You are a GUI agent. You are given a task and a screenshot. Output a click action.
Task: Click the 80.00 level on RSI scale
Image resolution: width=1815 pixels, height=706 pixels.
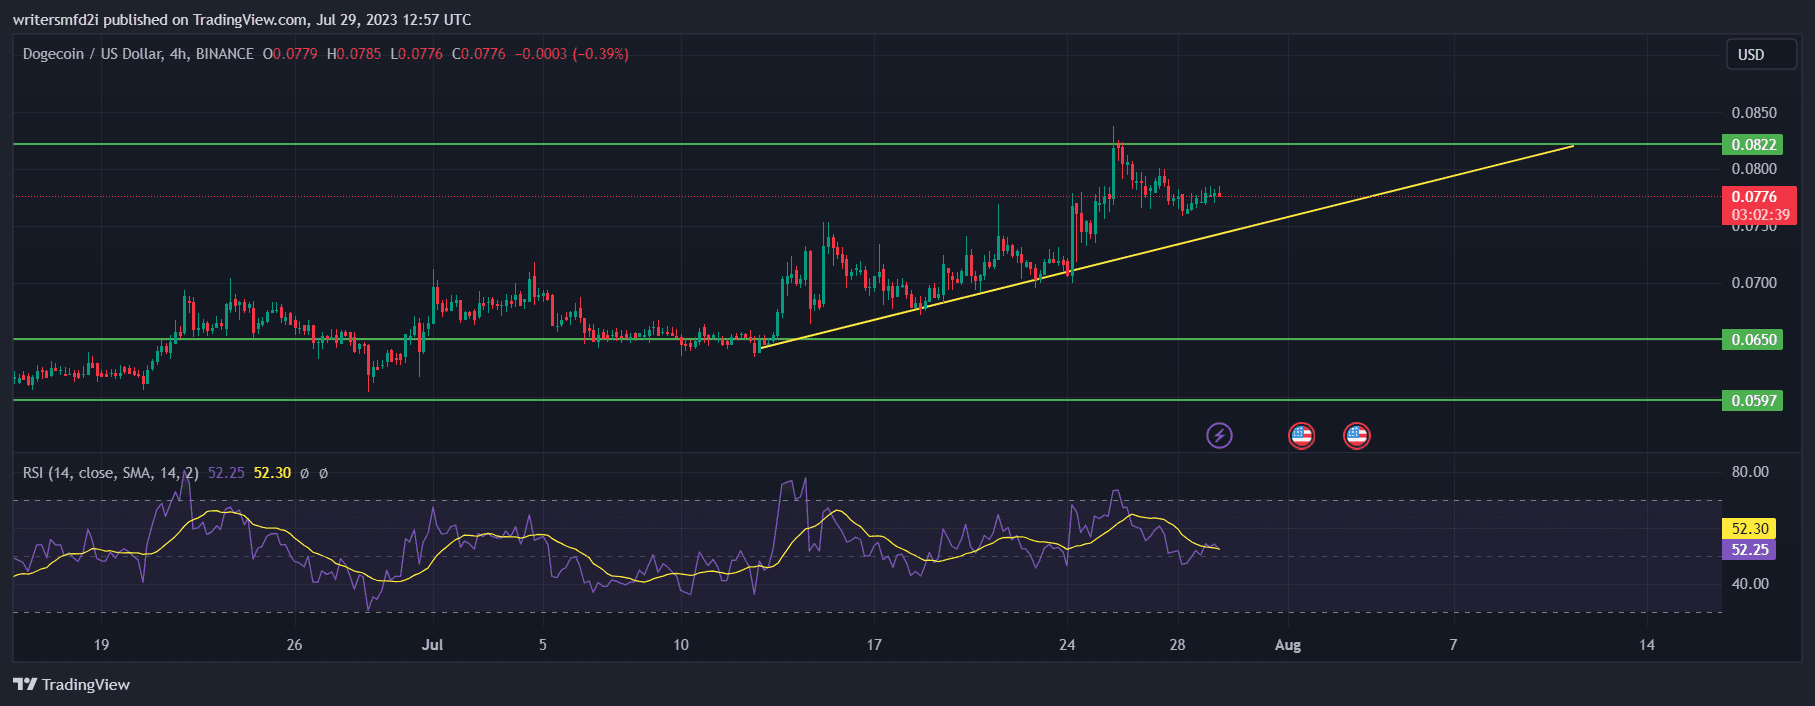[x=1750, y=472]
